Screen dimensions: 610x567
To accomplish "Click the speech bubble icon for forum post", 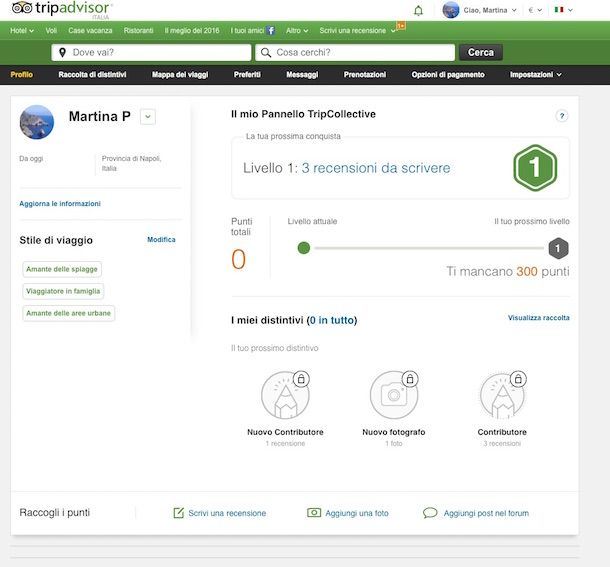I will tap(430, 513).
